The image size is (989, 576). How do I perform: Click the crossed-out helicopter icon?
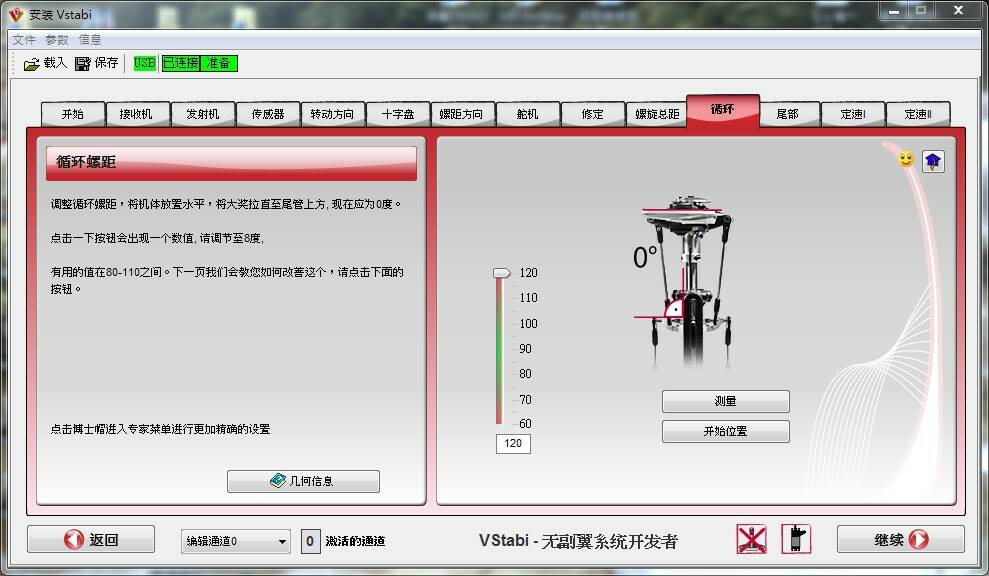[752, 539]
